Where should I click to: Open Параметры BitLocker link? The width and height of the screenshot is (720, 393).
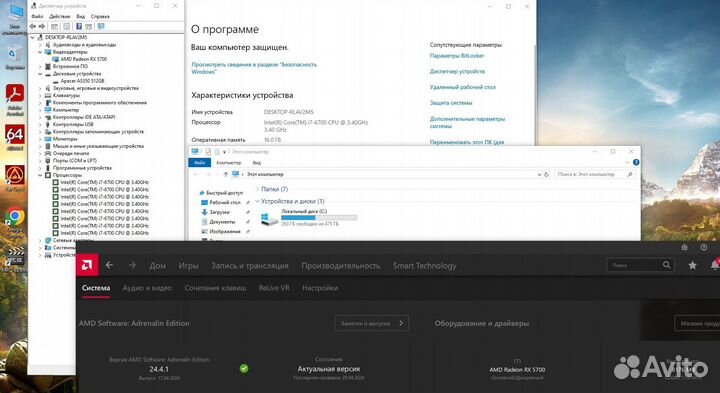(x=456, y=56)
